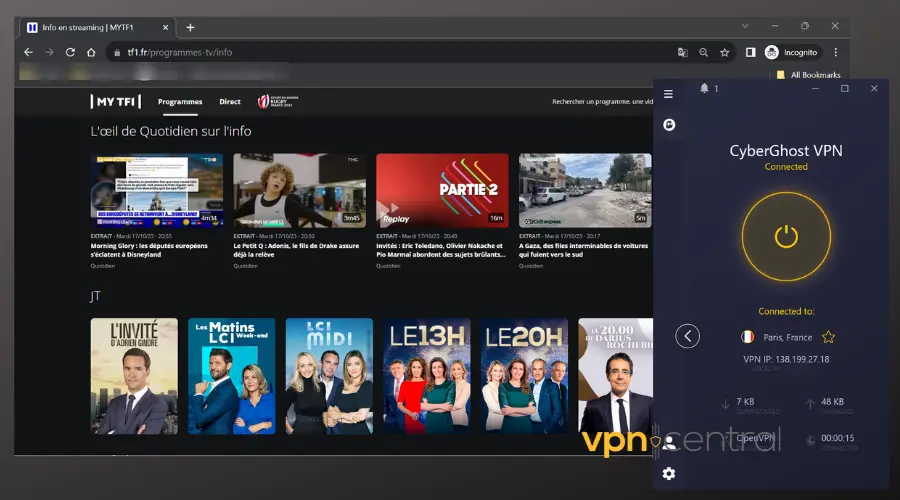The image size is (900, 500).
Task: Click the MY TF1 logo
Action: tap(115, 102)
